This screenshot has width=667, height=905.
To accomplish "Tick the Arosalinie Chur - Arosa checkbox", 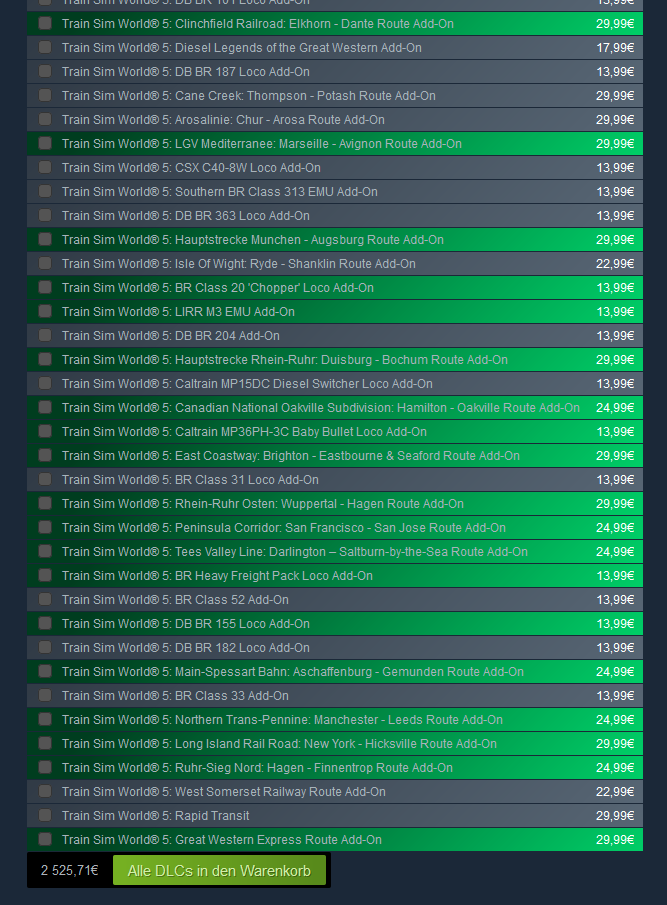I will point(45,119).
